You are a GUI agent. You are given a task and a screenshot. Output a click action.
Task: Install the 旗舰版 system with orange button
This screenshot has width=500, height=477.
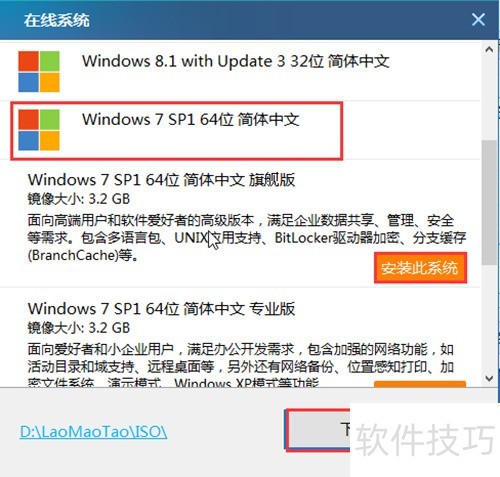coord(420,268)
